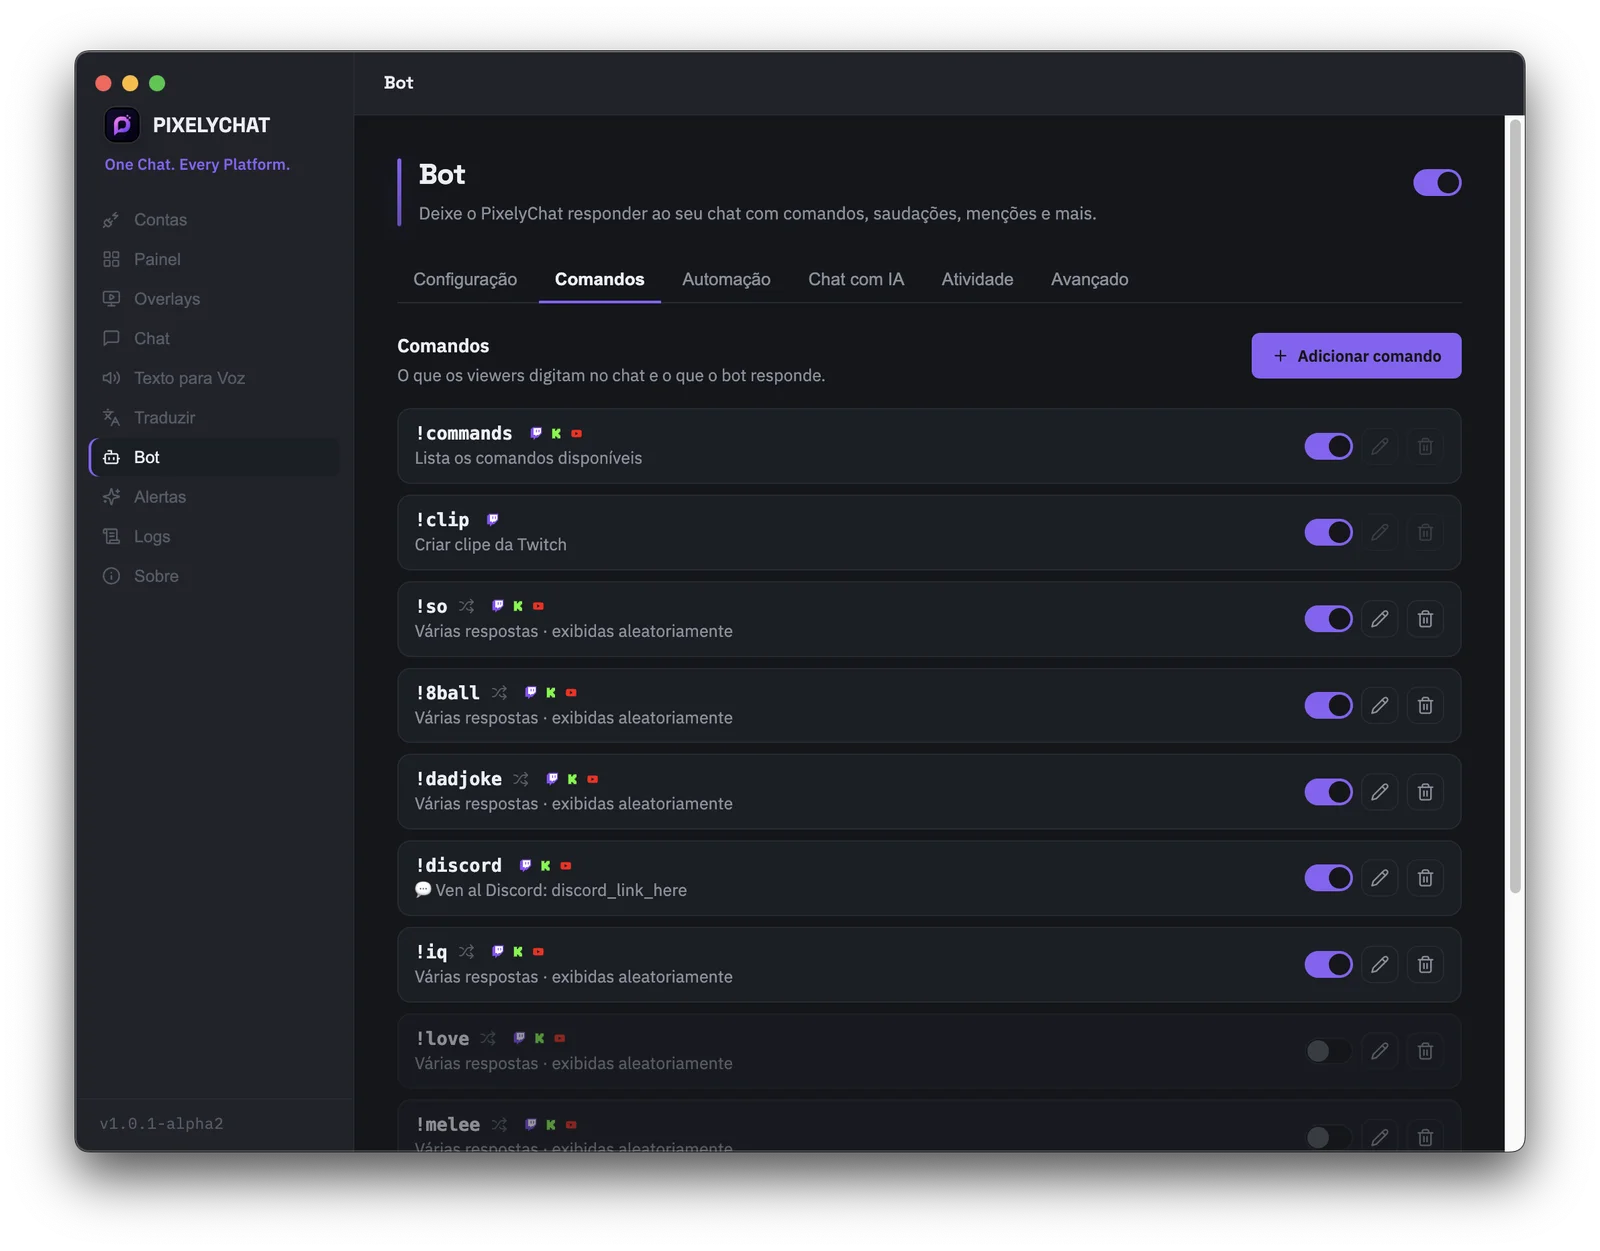Click 'Lista os comandos disponíveis' description
The width and height of the screenshot is (1600, 1251).
pos(529,458)
